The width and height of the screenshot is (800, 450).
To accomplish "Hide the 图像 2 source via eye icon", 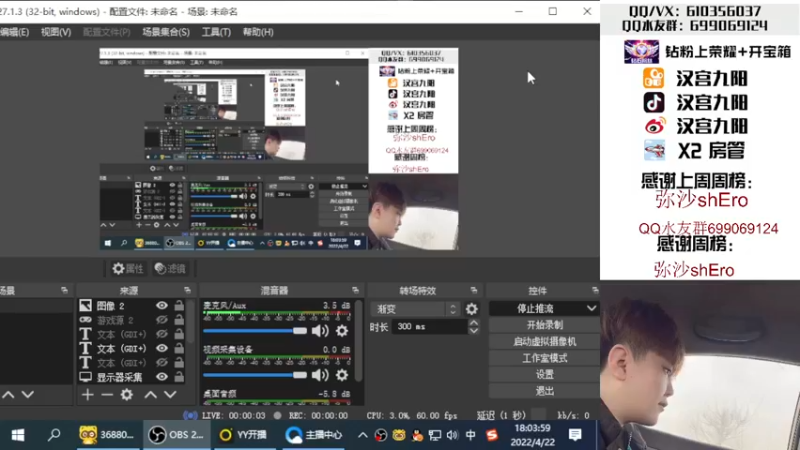I will 162,305.
